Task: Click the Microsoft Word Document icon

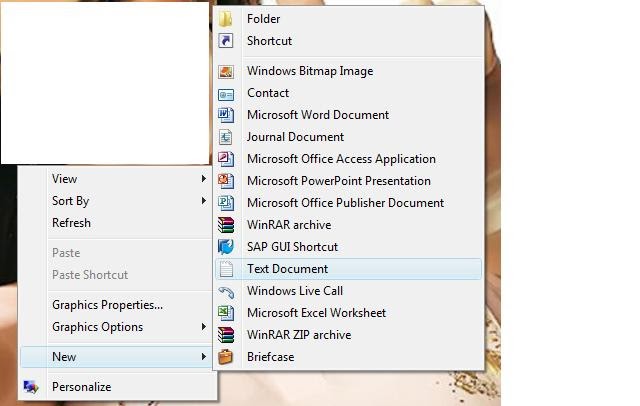Action: [x=226, y=115]
